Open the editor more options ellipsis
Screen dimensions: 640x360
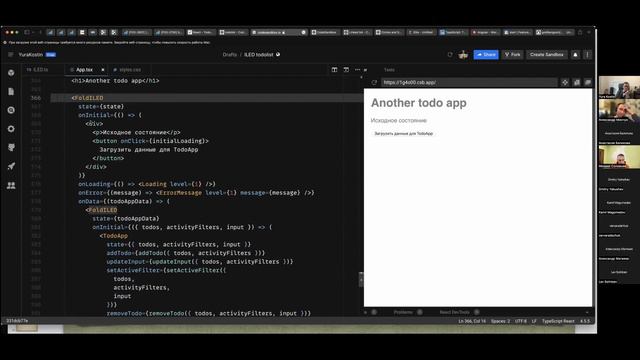click(x=358, y=70)
